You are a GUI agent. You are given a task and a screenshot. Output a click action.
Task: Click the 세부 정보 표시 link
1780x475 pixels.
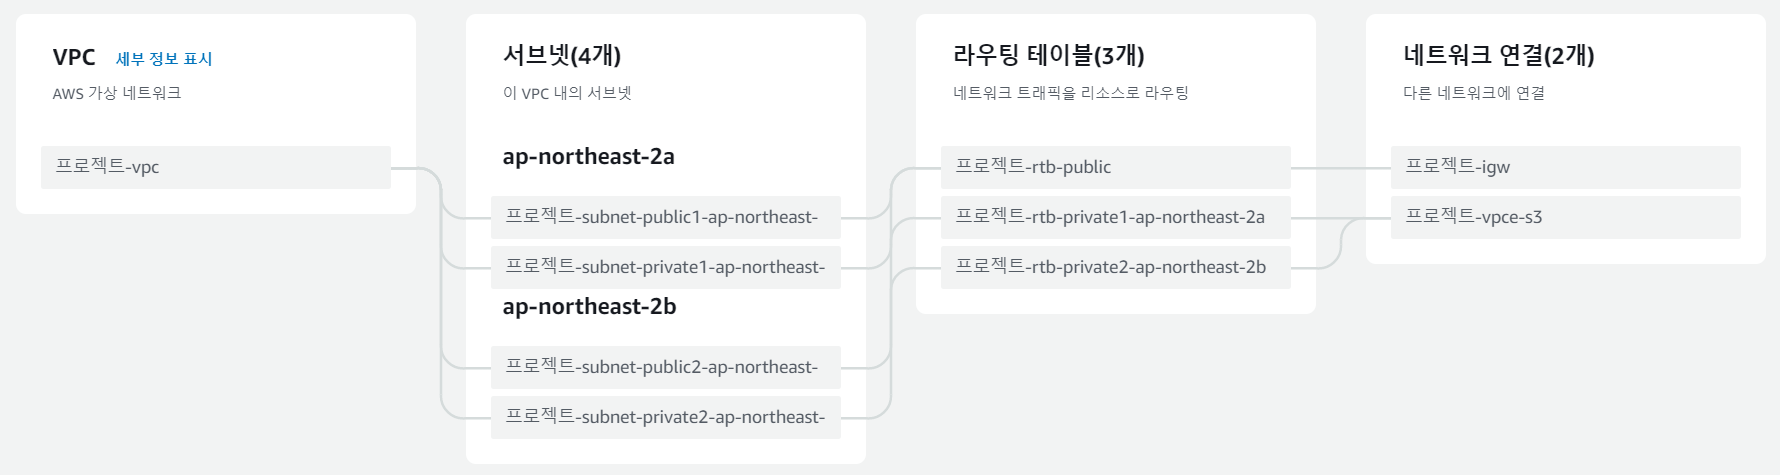(164, 59)
